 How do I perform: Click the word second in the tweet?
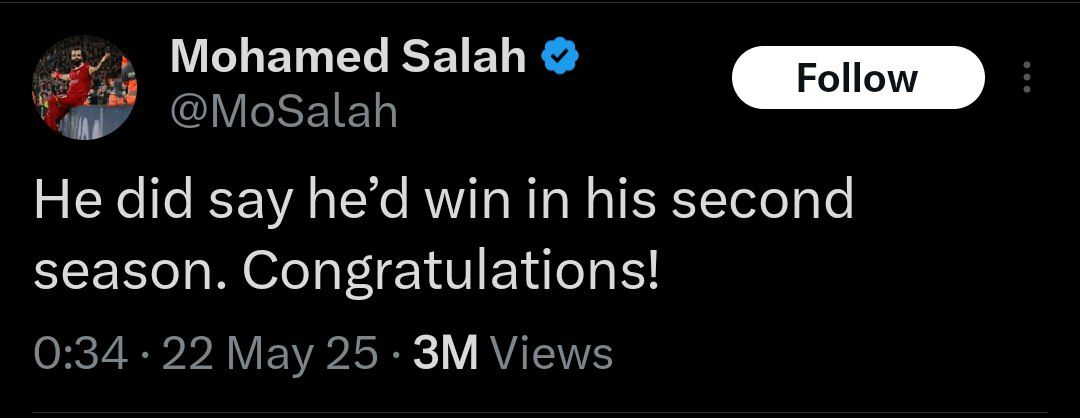763,201
